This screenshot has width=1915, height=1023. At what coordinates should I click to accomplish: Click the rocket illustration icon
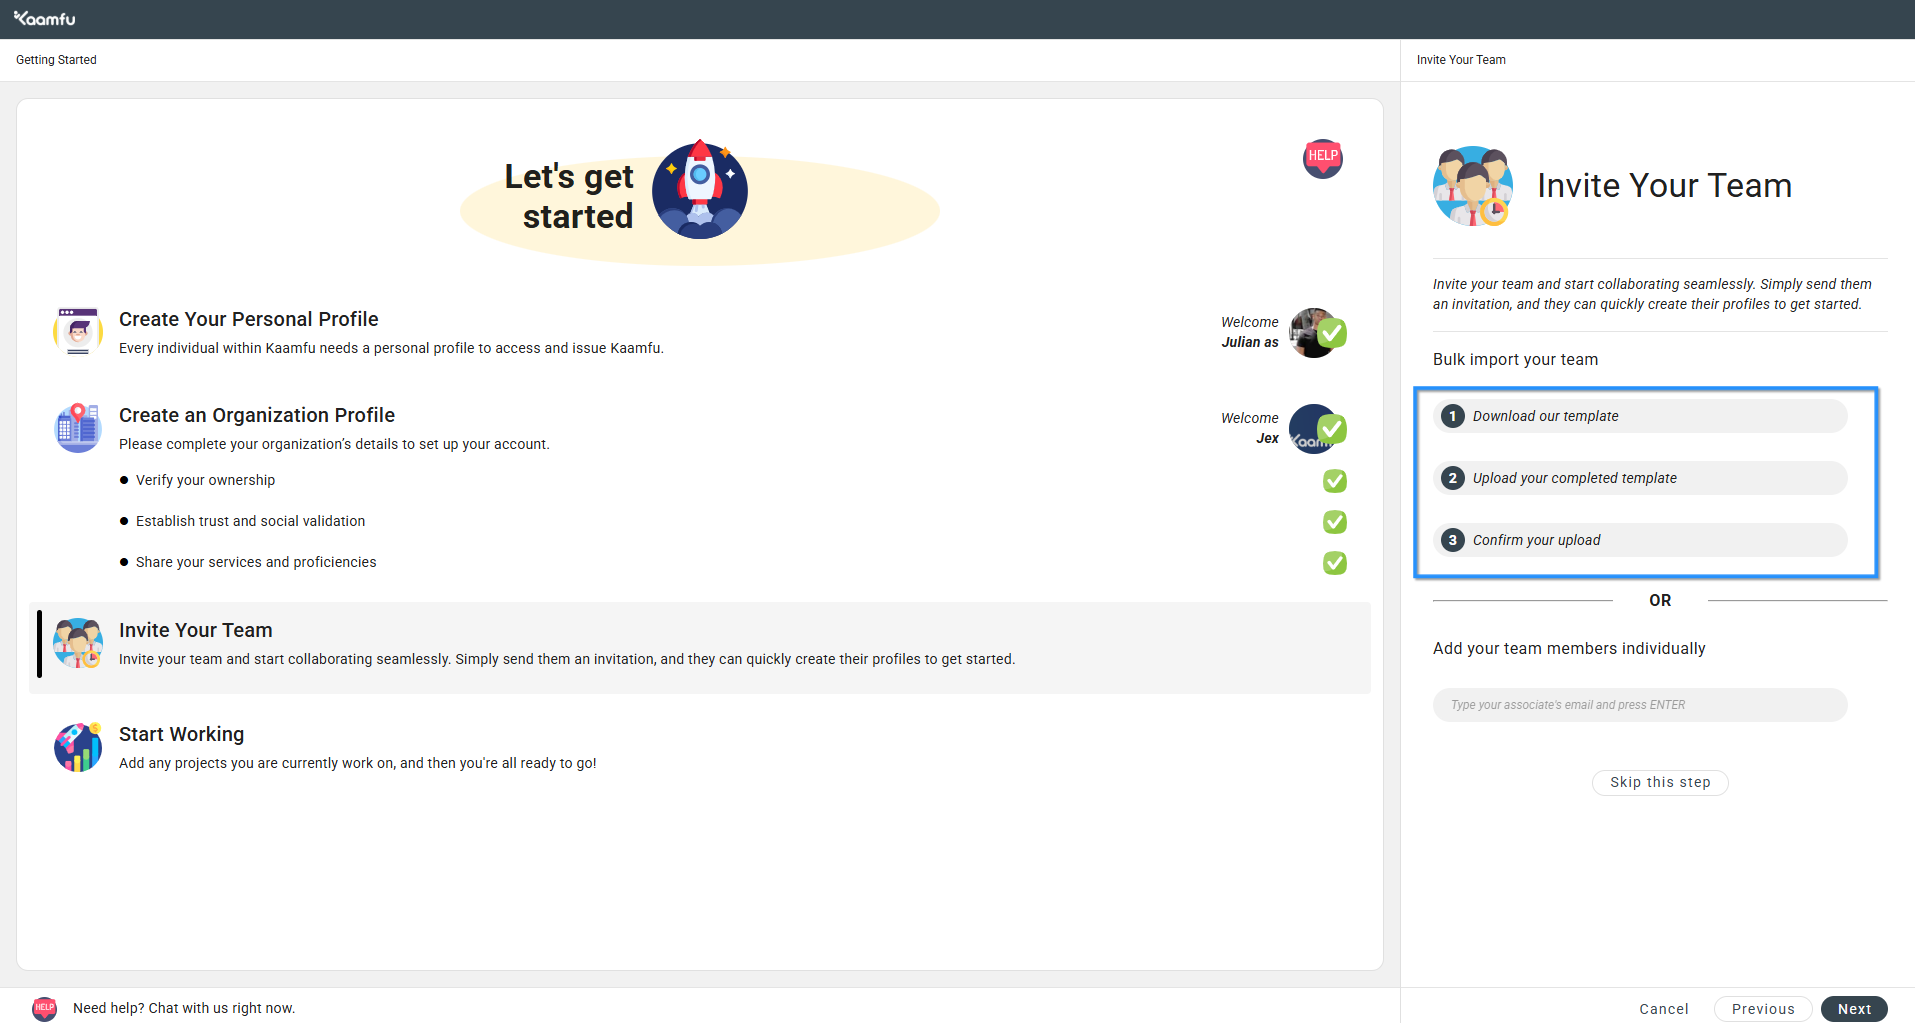(700, 190)
